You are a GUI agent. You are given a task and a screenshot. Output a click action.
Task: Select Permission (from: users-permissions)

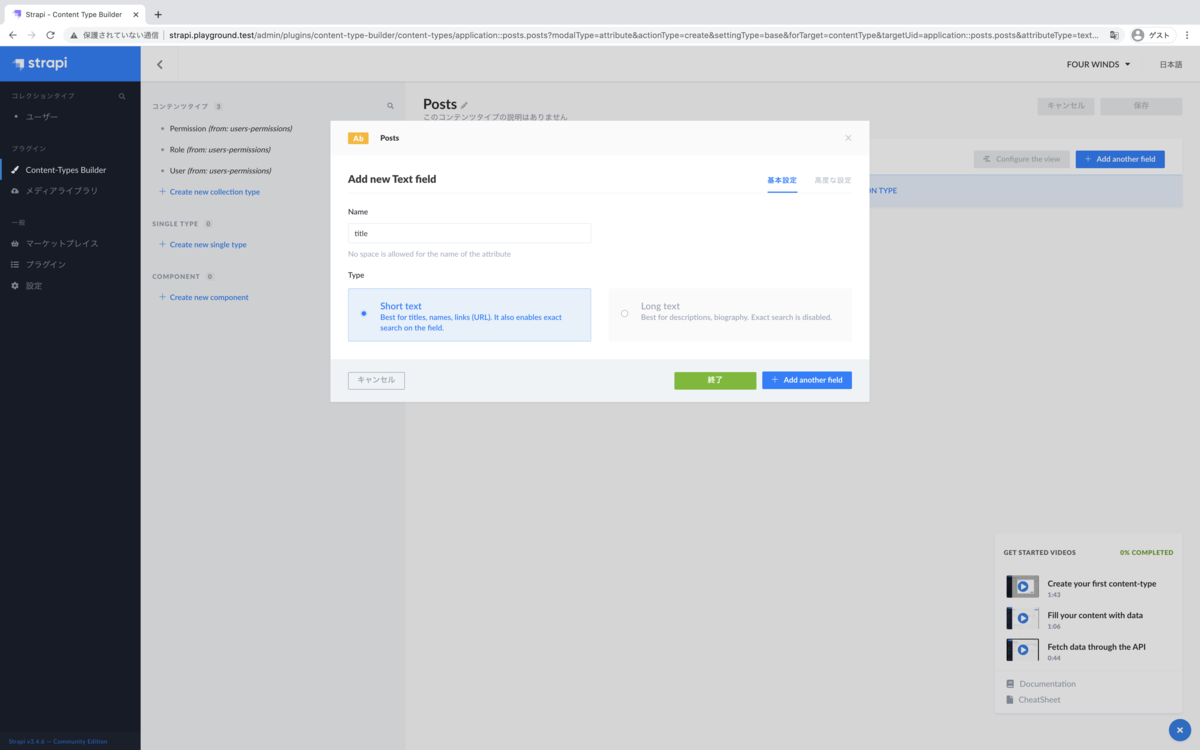(231, 128)
